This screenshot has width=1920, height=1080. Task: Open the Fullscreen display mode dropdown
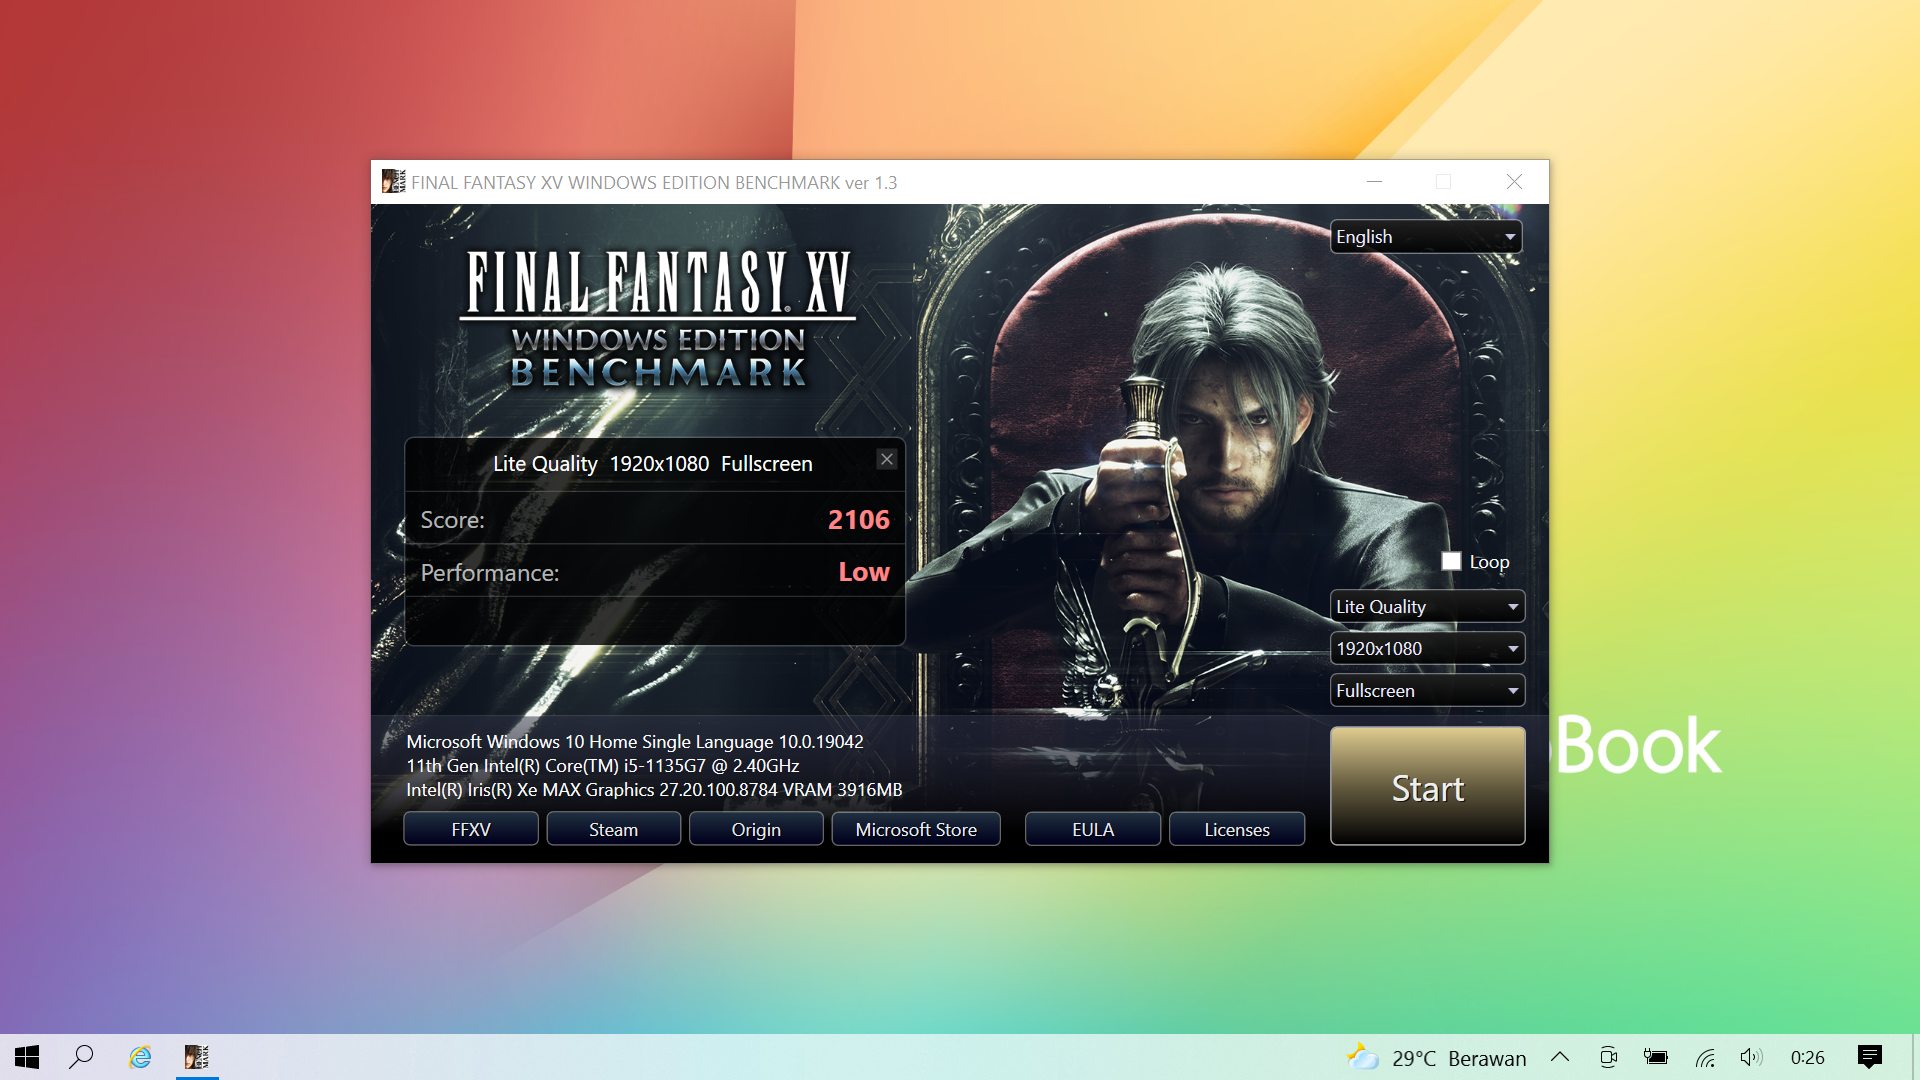pos(1426,691)
